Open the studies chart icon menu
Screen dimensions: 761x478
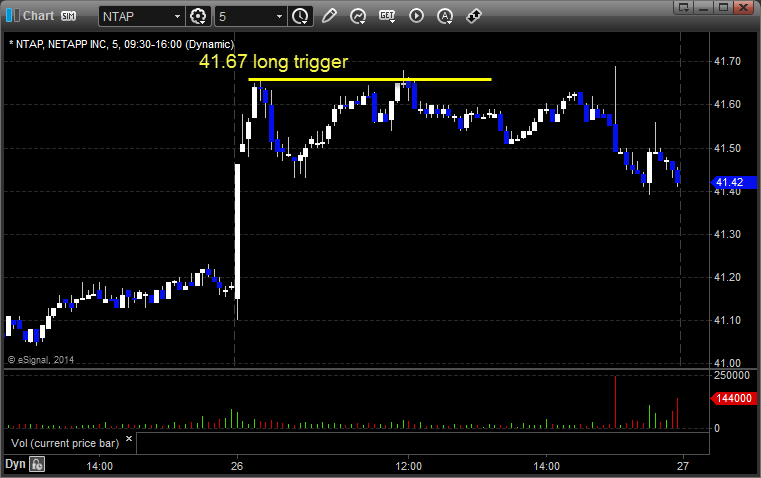pyautogui.click(x=358, y=16)
